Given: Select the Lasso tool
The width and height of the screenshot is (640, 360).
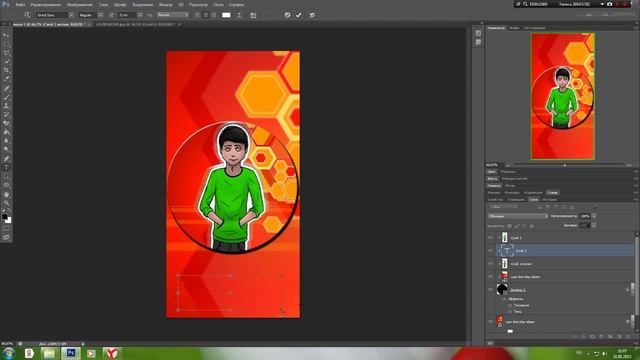Looking at the screenshot, I should 6,53.
